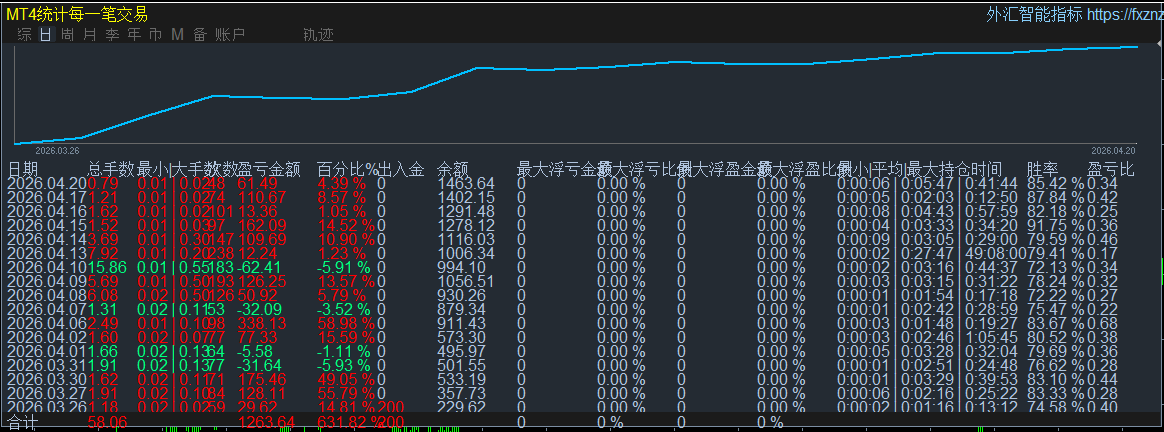The image size is (1164, 432).
Task: Select the 币 currency tab
Action: [156, 34]
